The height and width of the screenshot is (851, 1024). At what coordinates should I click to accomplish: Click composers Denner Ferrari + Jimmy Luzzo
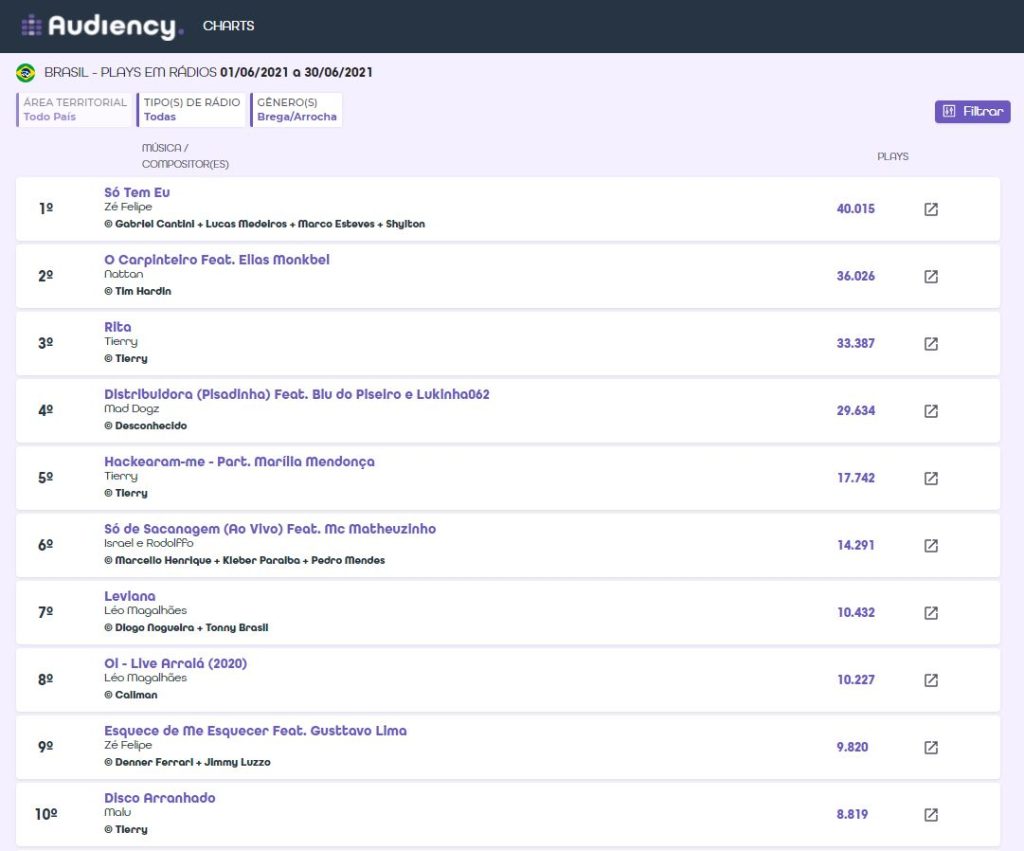(x=187, y=762)
